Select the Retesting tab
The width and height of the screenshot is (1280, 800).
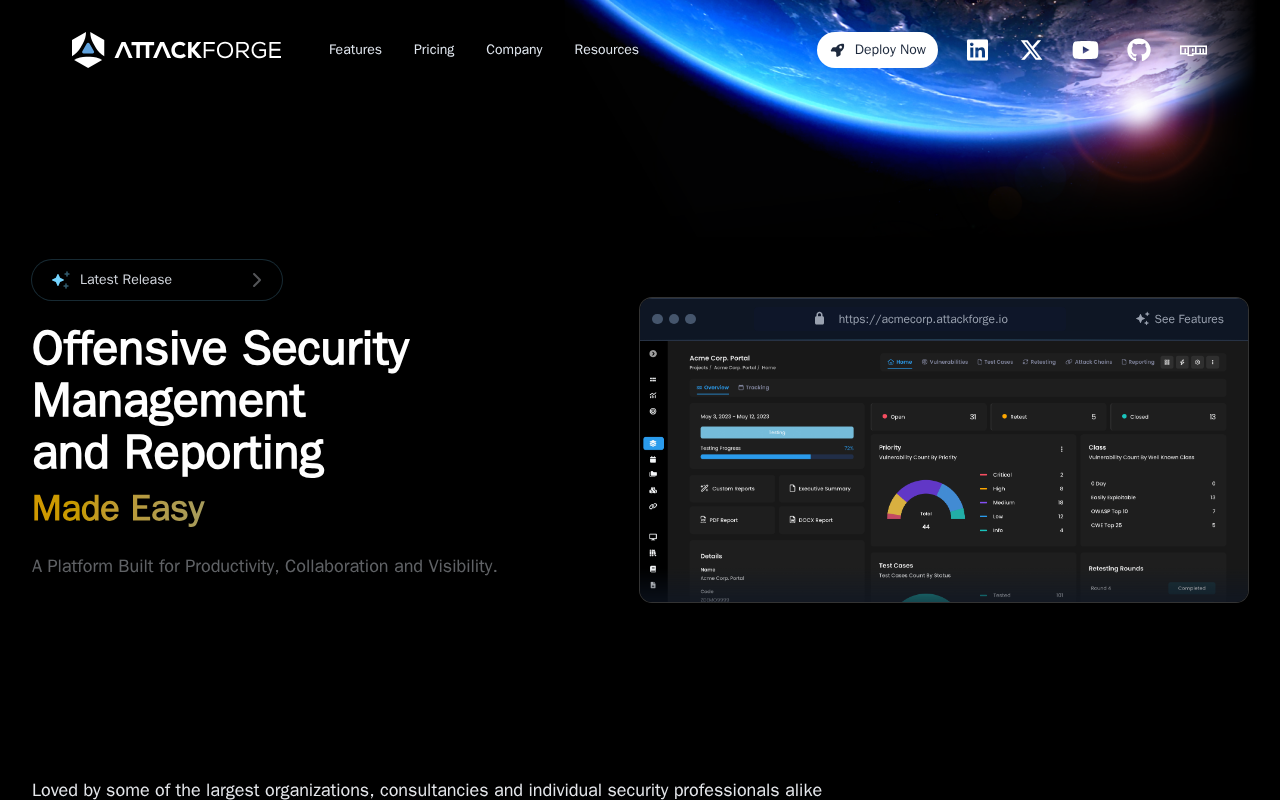(1039, 362)
